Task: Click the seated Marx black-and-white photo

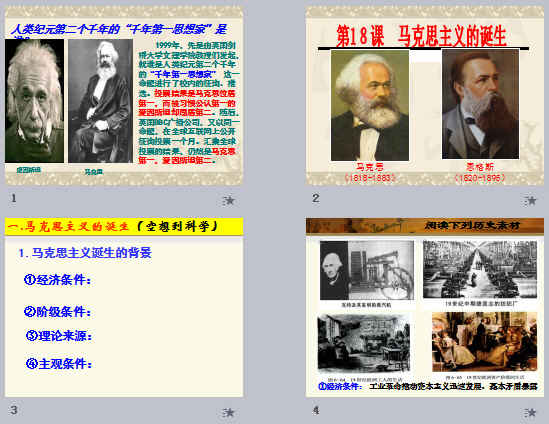Action: (x=100, y=101)
